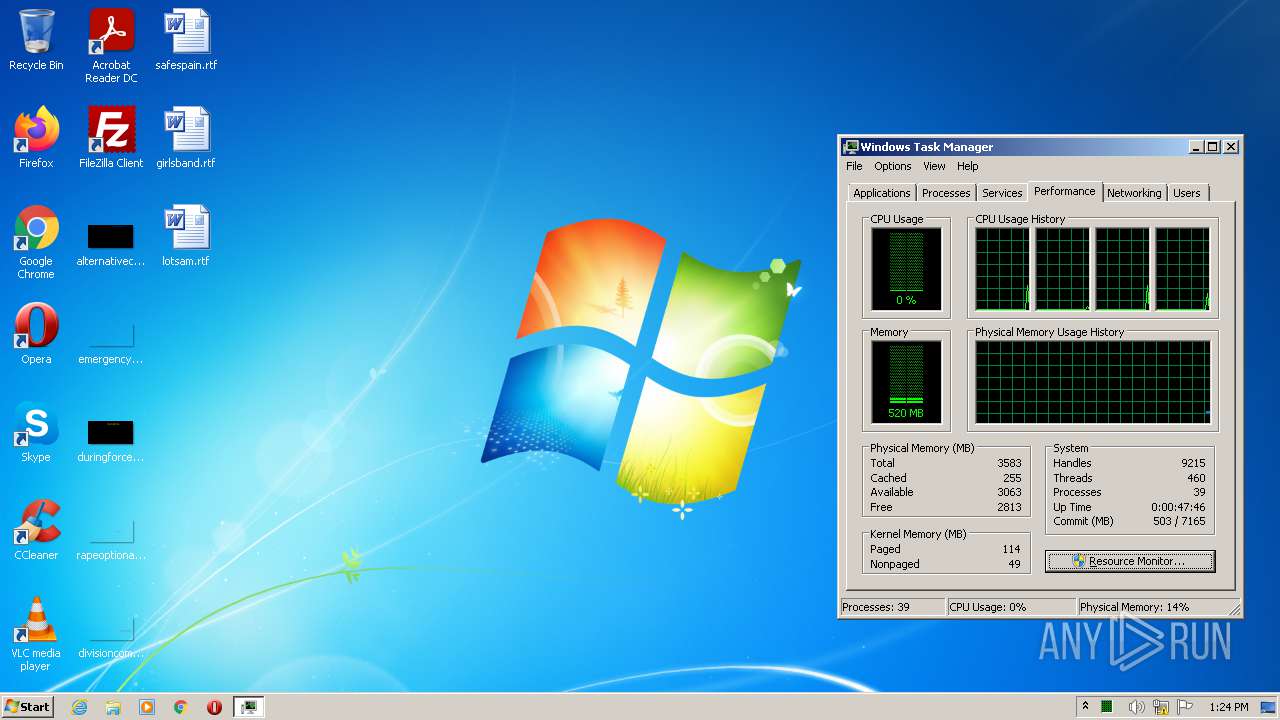Select the Performance tab
The height and width of the screenshot is (720, 1280).
1065,191
